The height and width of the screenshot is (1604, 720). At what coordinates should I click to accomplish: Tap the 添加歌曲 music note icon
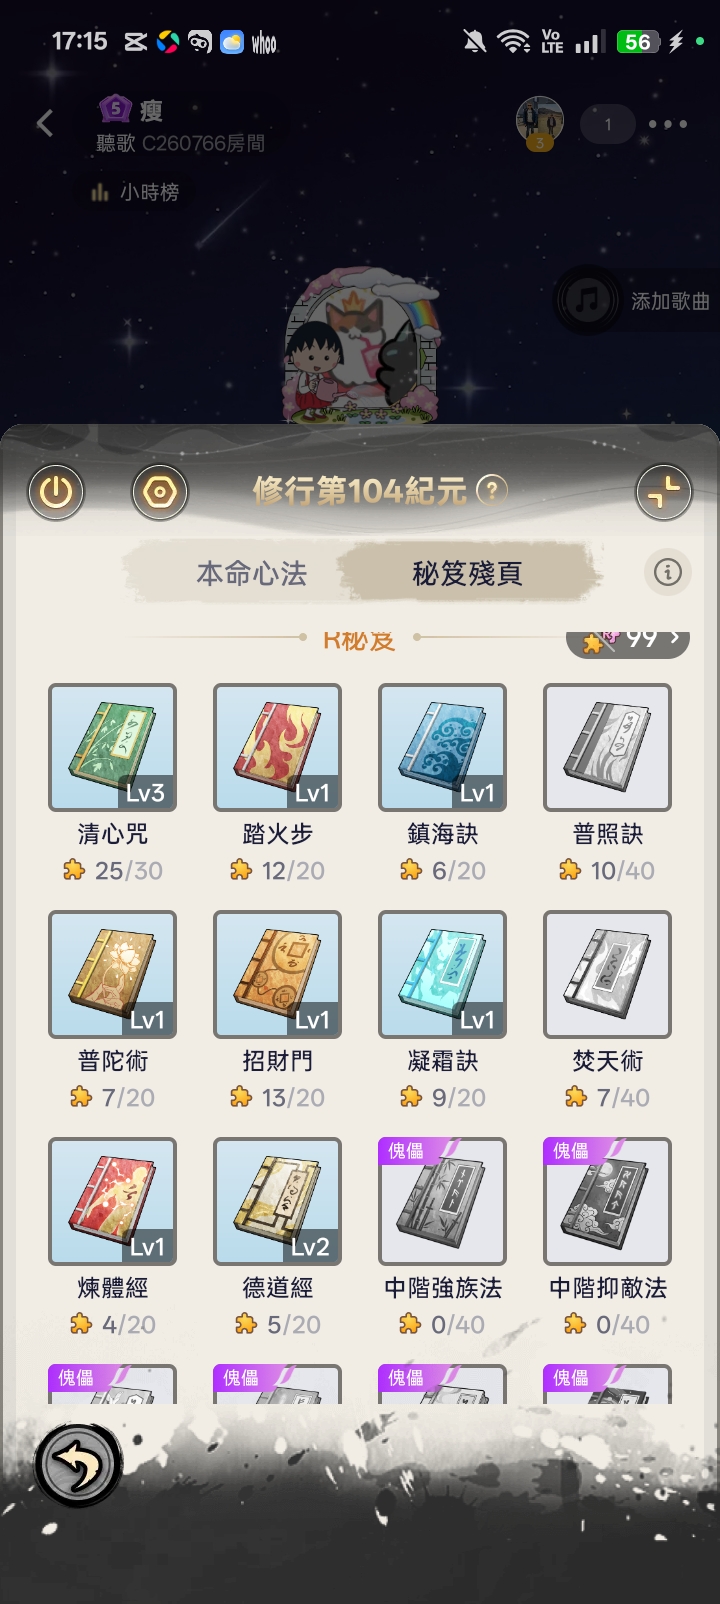[587, 300]
